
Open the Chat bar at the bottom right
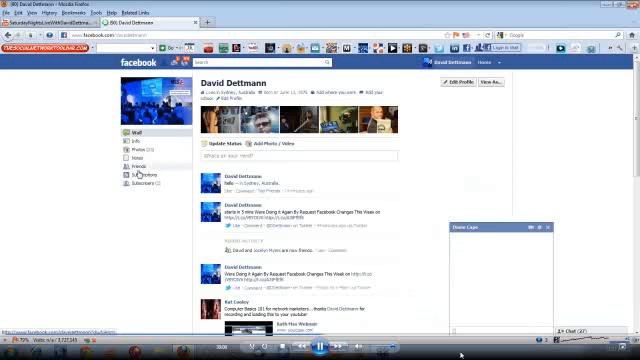tap(592, 331)
